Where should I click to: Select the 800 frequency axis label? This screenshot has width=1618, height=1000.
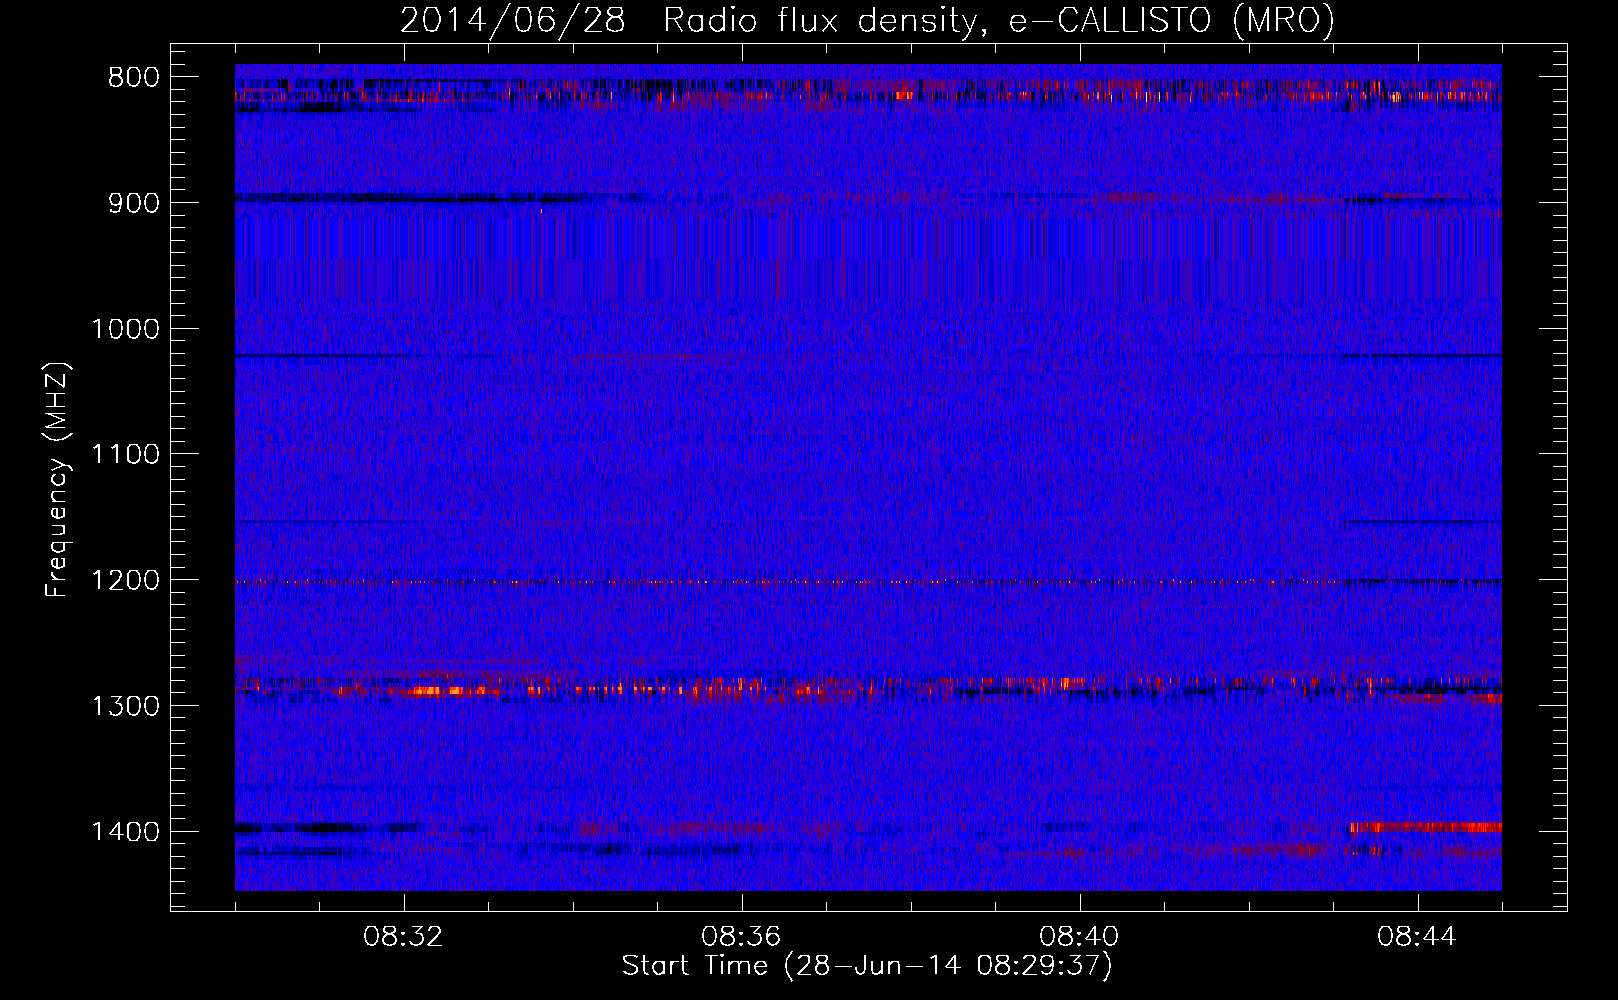[133, 78]
